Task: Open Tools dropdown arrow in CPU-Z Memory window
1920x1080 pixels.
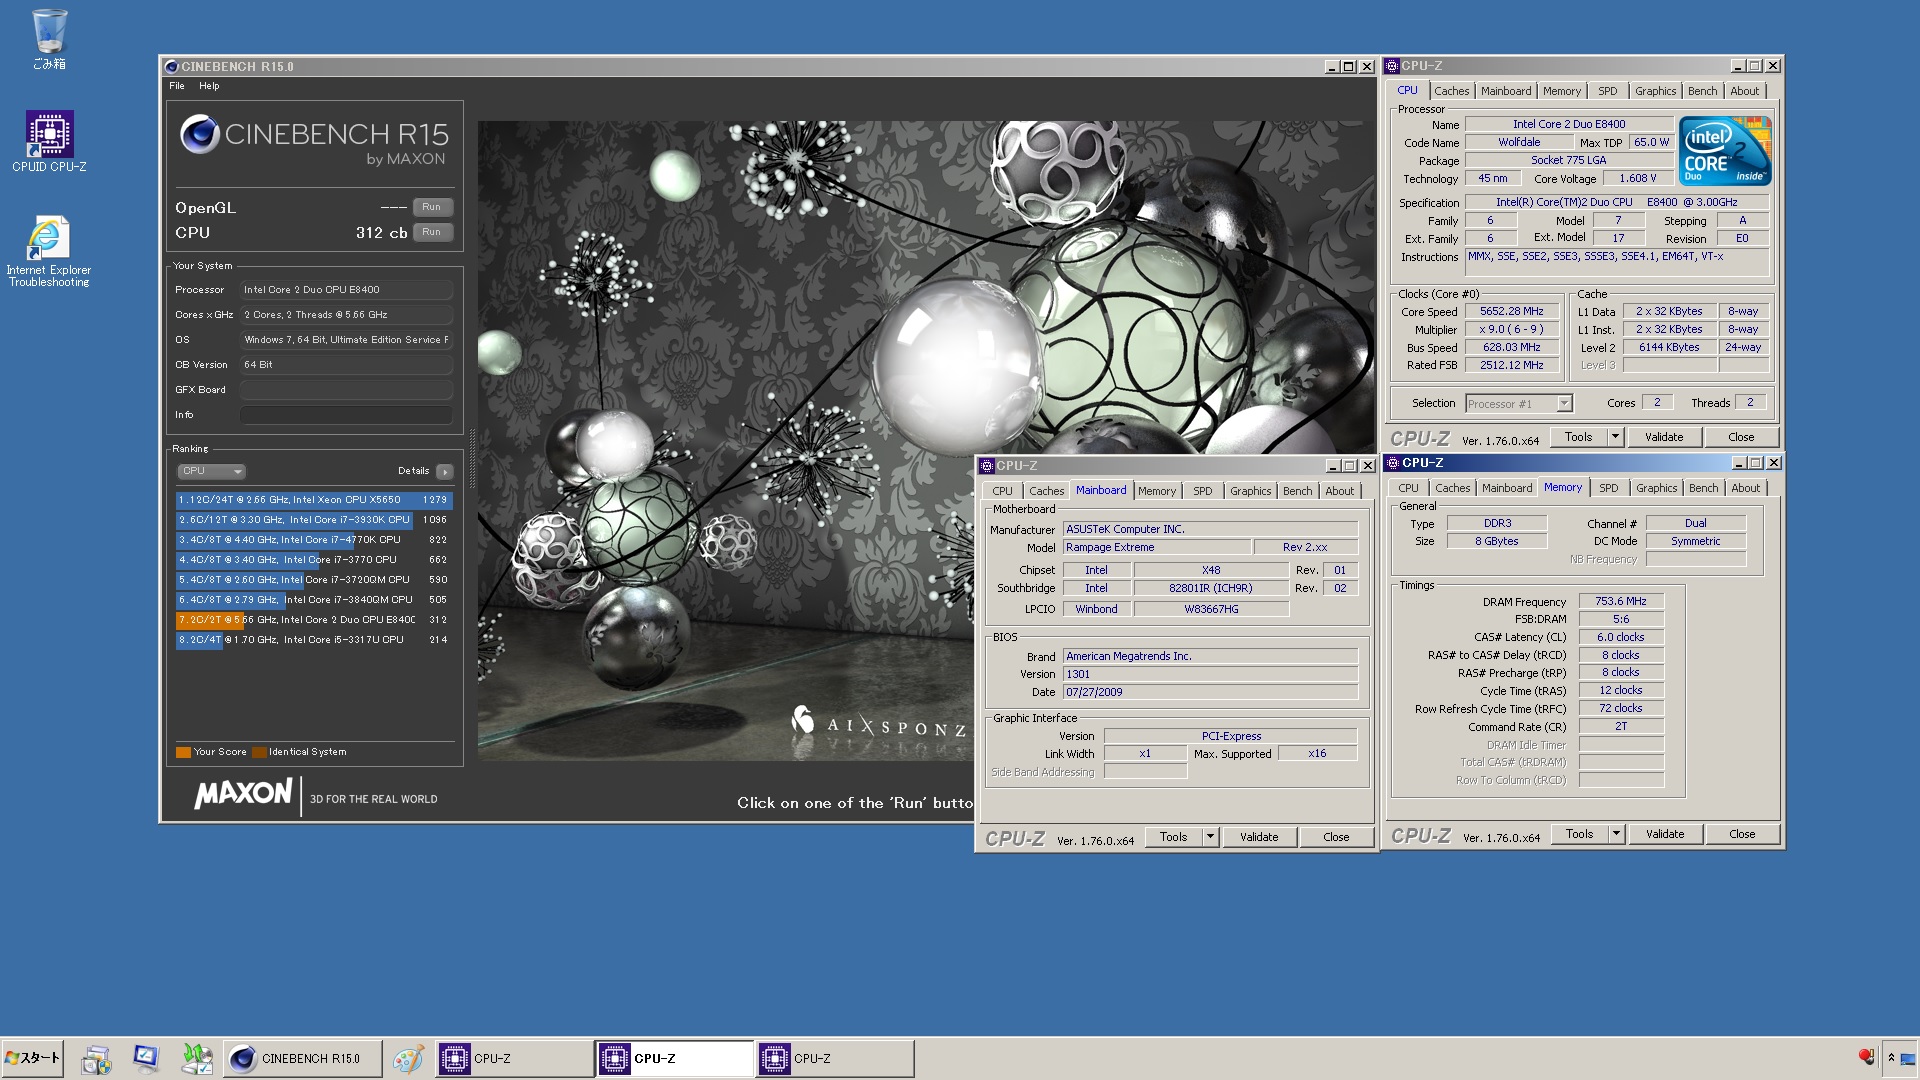Action: pos(1615,834)
